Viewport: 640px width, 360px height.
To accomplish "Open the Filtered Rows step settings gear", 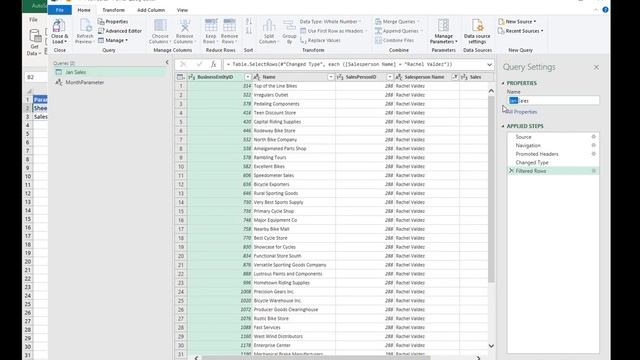I will click(x=593, y=171).
